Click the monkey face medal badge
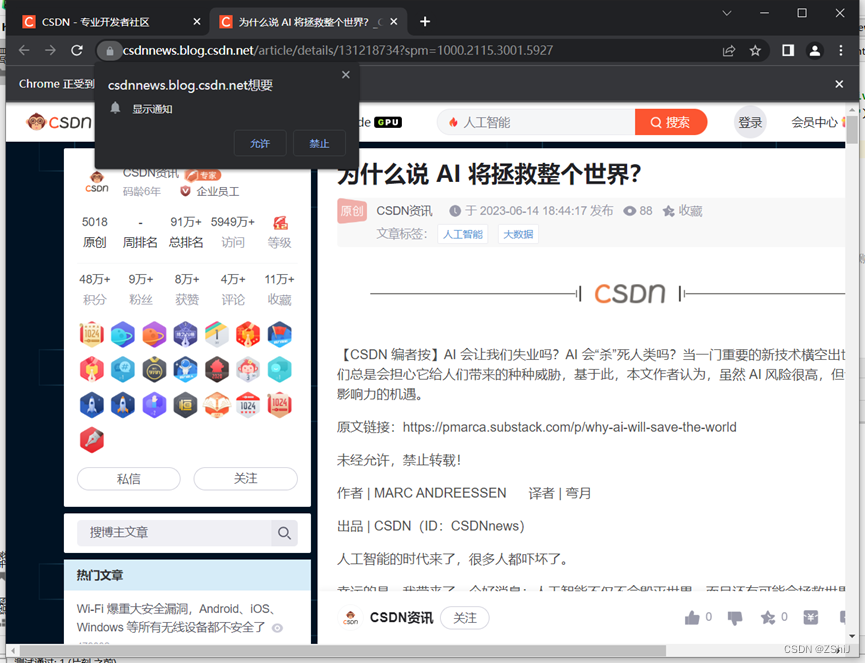Viewport: 865px width, 663px height. (x=248, y=370)
